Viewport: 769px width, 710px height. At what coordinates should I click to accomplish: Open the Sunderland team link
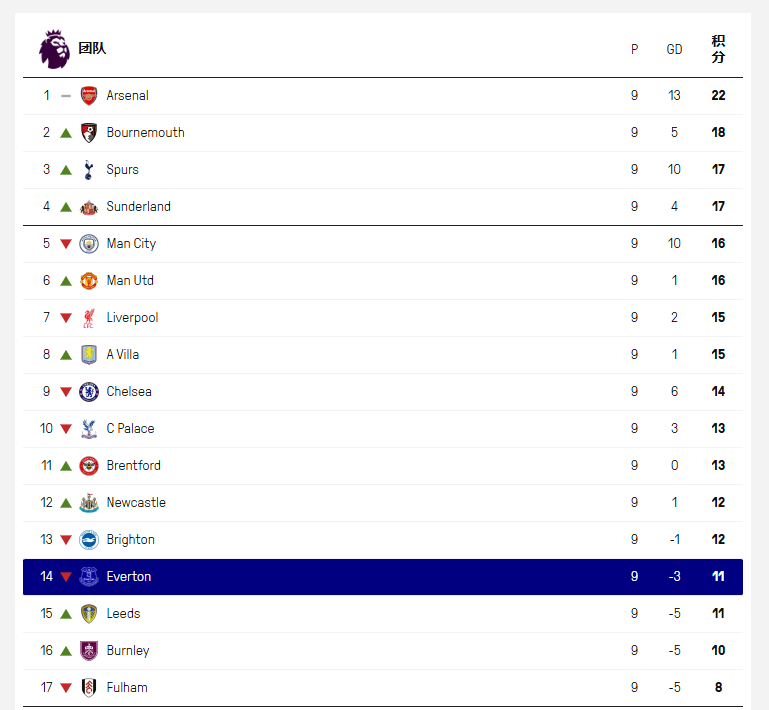click(x=138, y=207)
